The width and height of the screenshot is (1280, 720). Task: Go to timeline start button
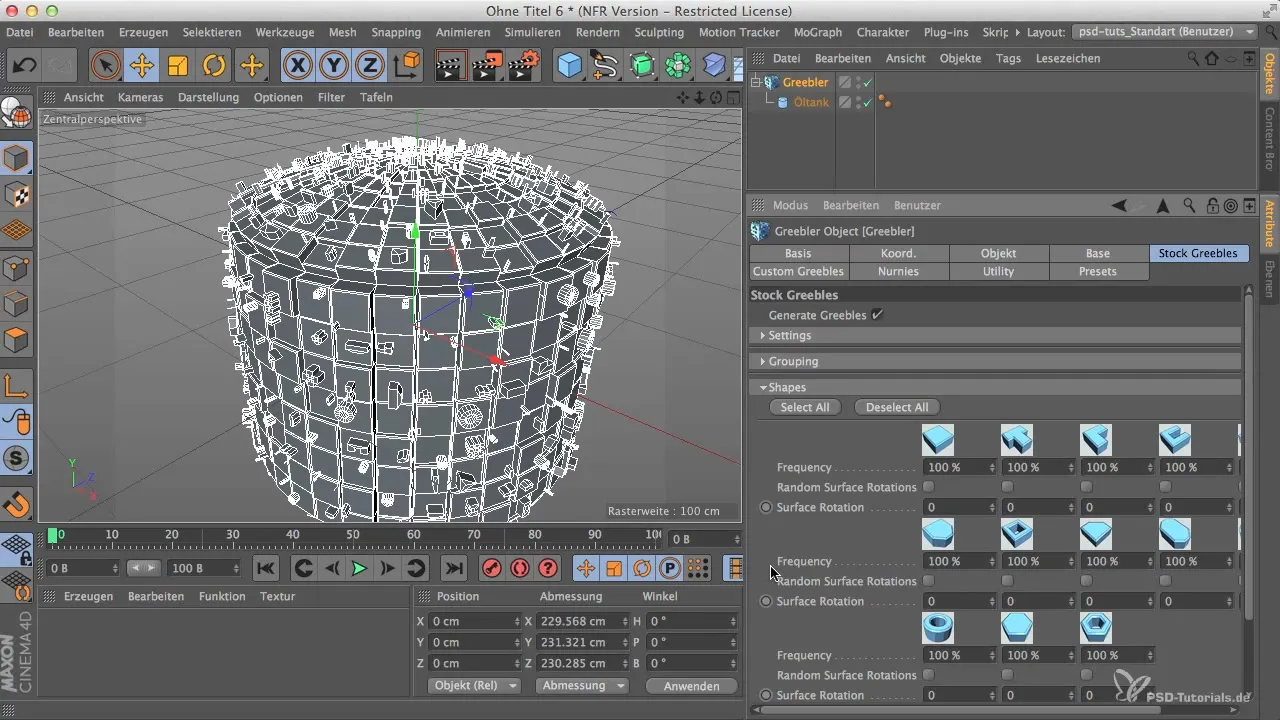pos(265,568)
